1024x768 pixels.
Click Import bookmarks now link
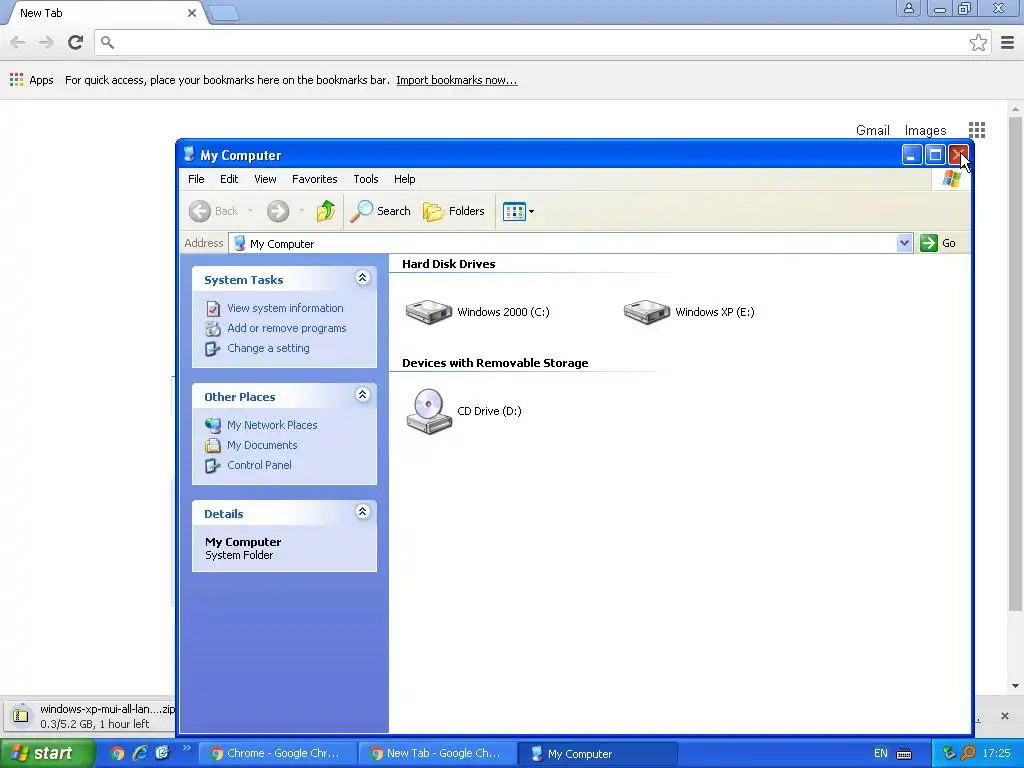[456, 80]
